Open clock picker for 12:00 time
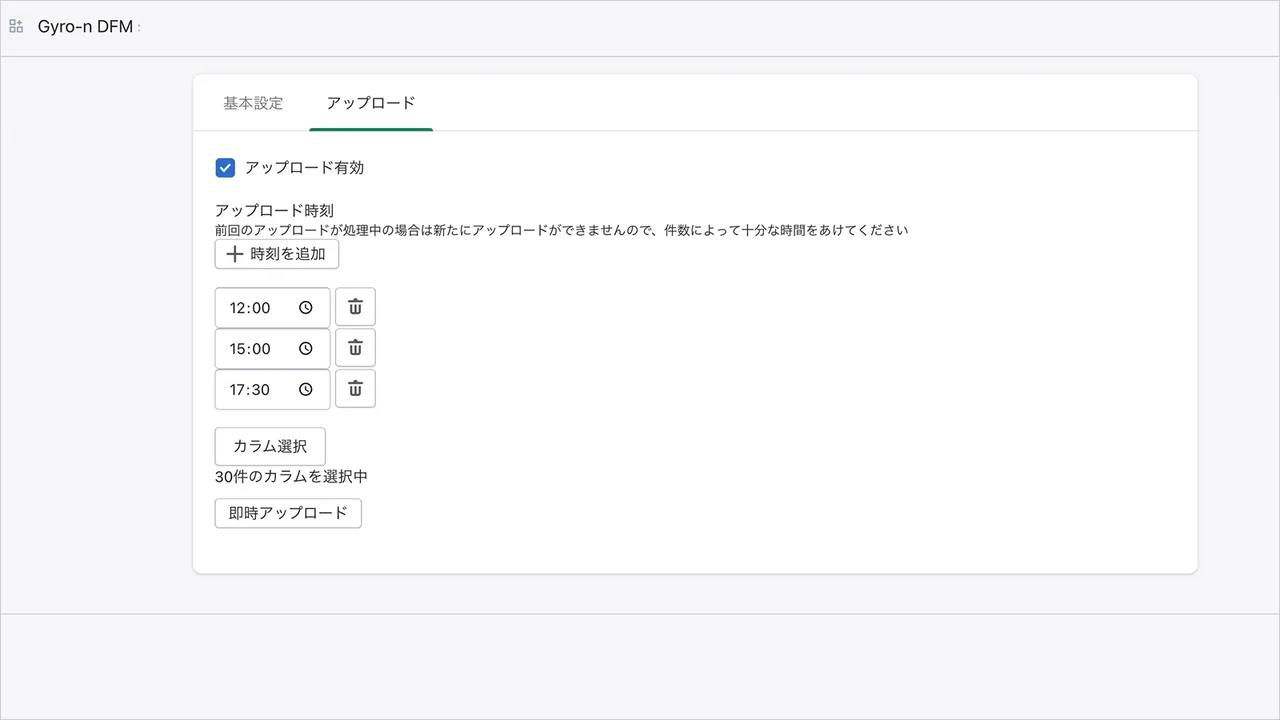This screenshot has width=1280, height=720. coord(306,308)
